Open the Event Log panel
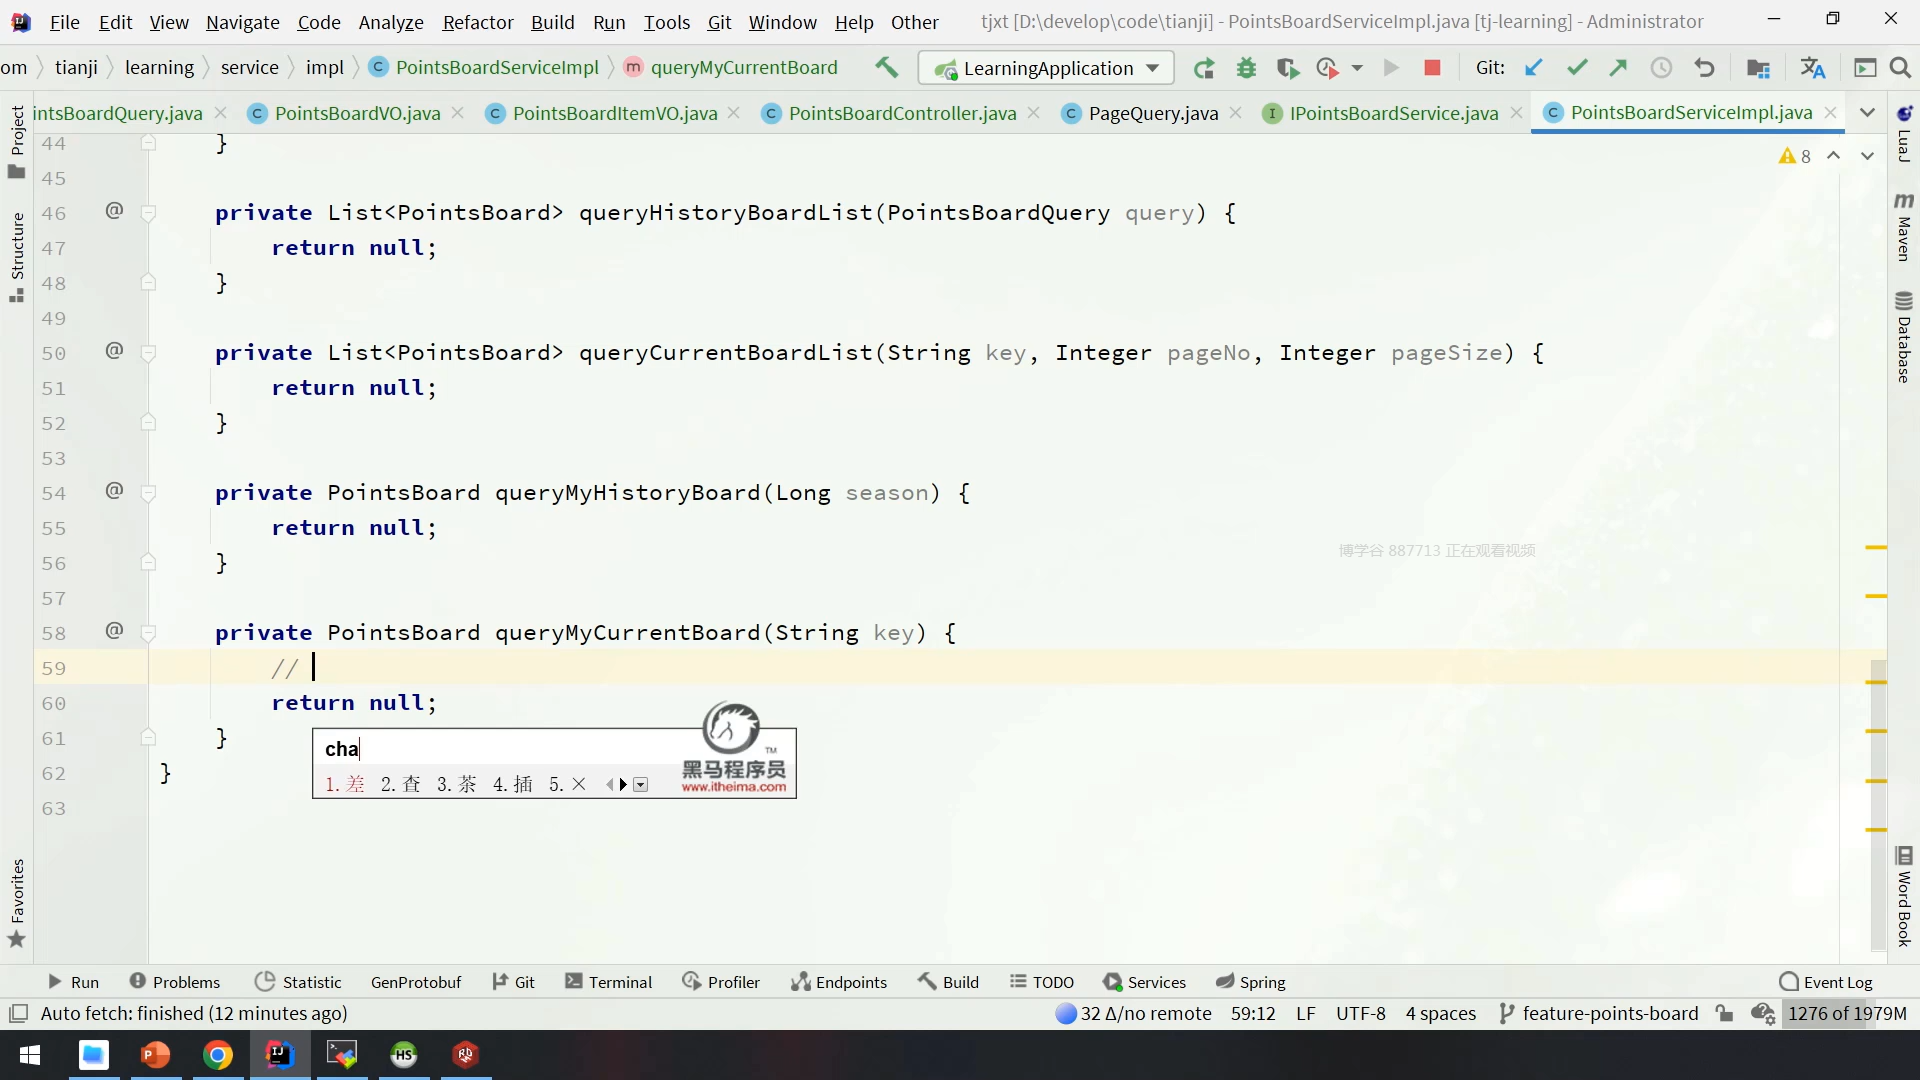 pyautogui.click(x=1826, y=982)
